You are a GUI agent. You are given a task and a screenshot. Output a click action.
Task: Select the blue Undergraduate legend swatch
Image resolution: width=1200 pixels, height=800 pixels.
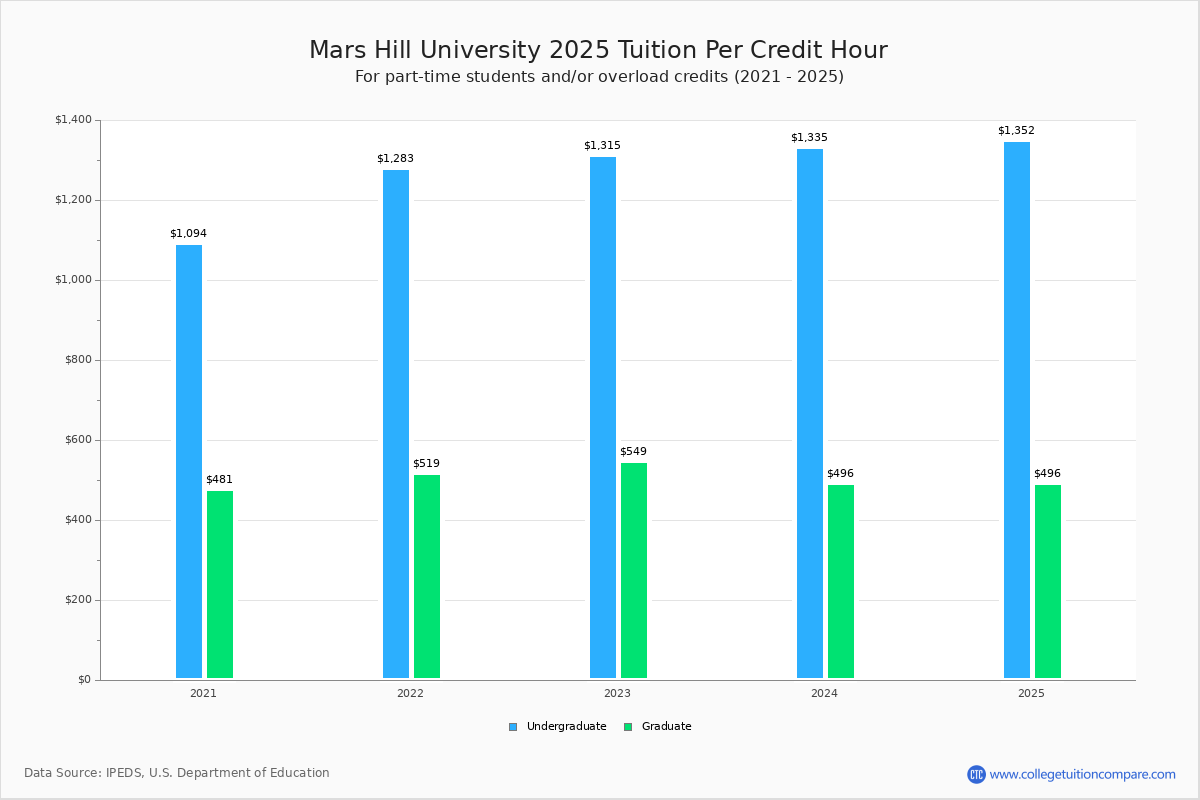[512, 726]
